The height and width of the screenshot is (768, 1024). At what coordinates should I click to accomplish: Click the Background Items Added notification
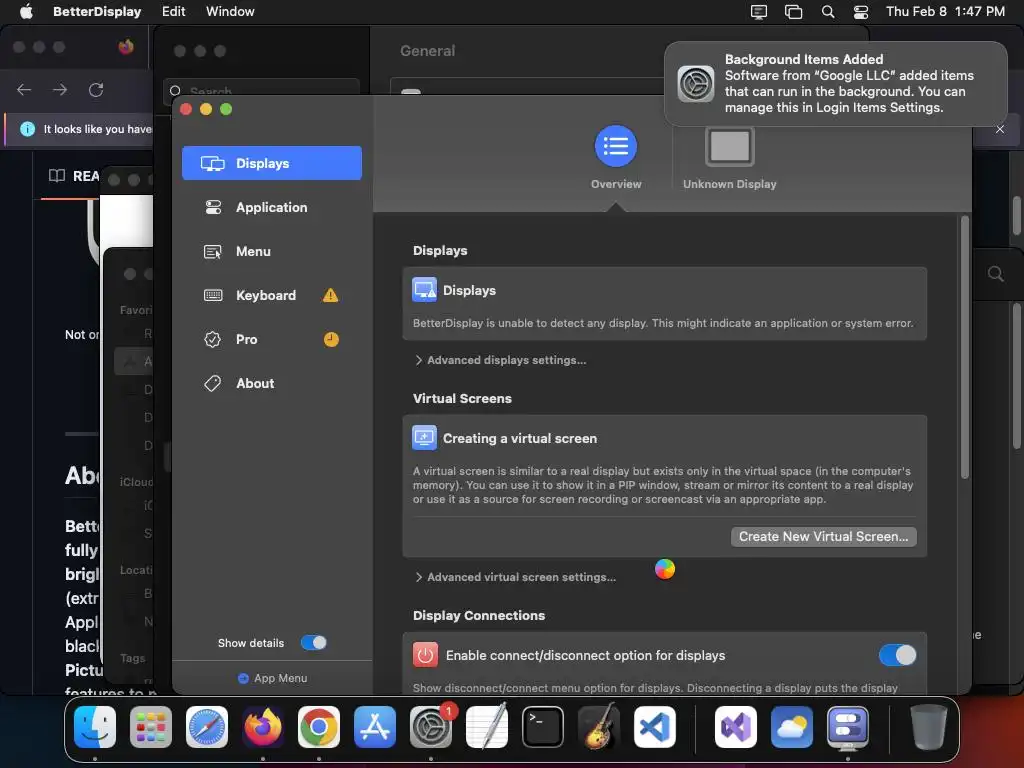tap(835, 84)
